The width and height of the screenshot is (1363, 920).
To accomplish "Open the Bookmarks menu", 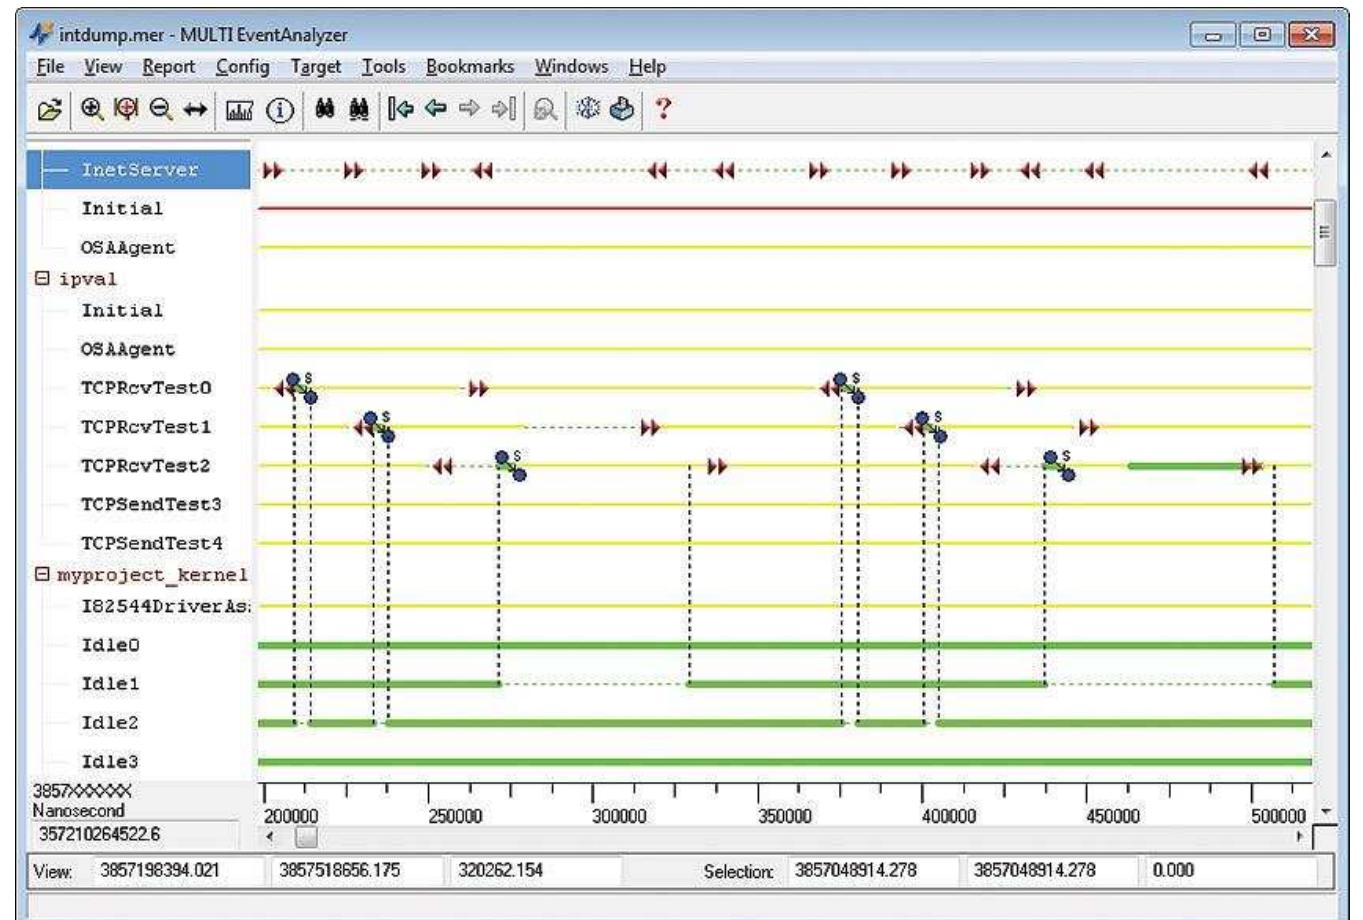I will coord(470,67).
